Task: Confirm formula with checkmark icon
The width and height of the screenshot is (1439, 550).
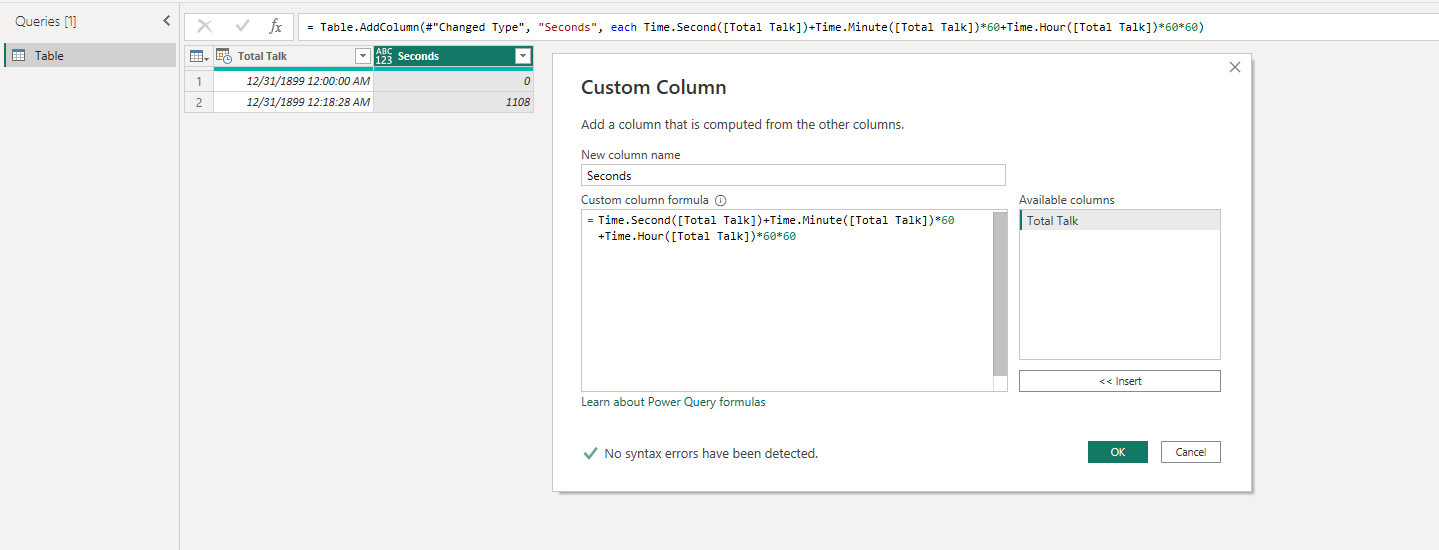Action: [x=242, y=27]
